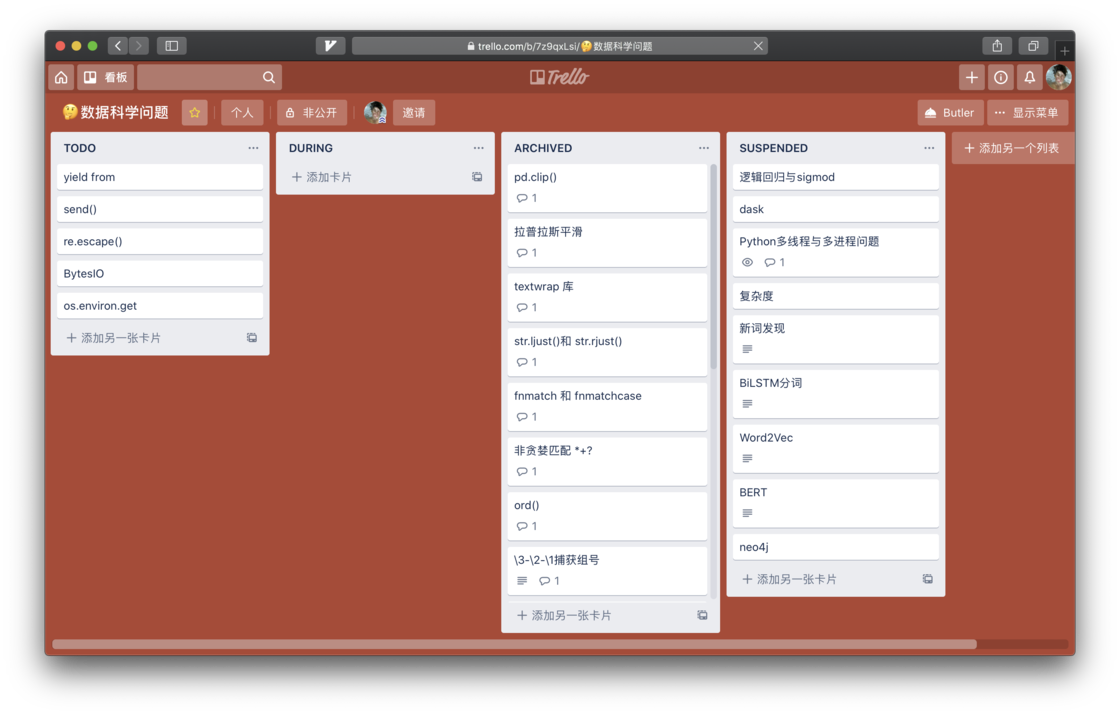Focus the header search field
This screenshot has width=1120, height=715.
point(209,77)
